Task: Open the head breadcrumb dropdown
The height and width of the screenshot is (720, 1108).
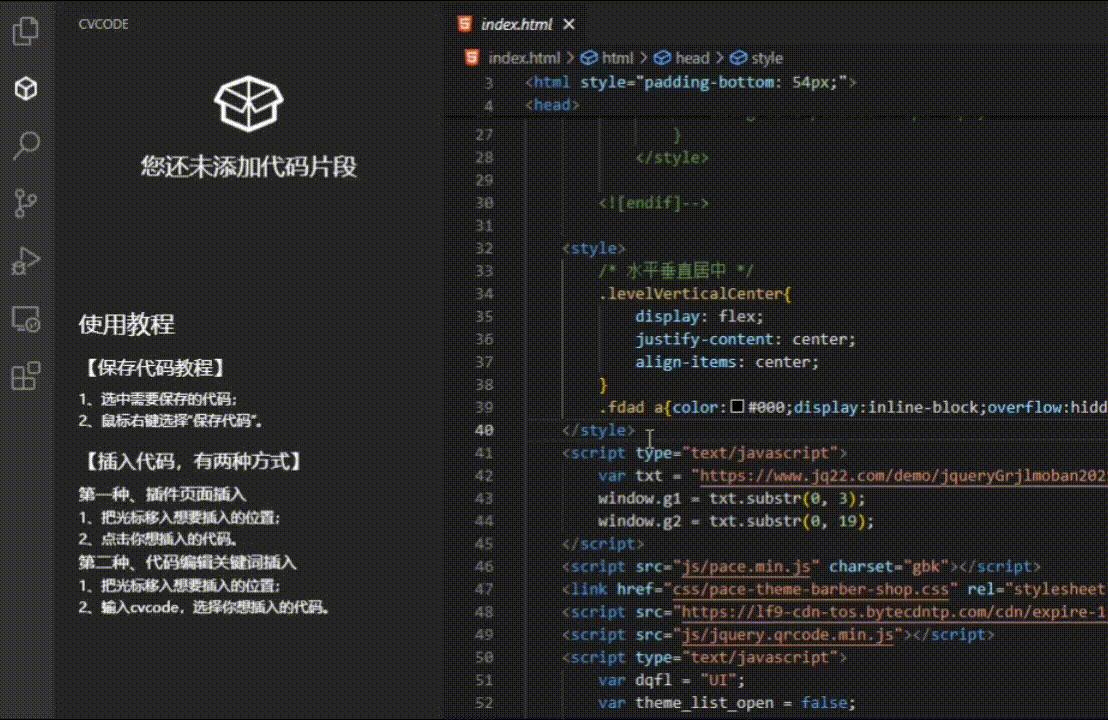Action: click(682, 58)
